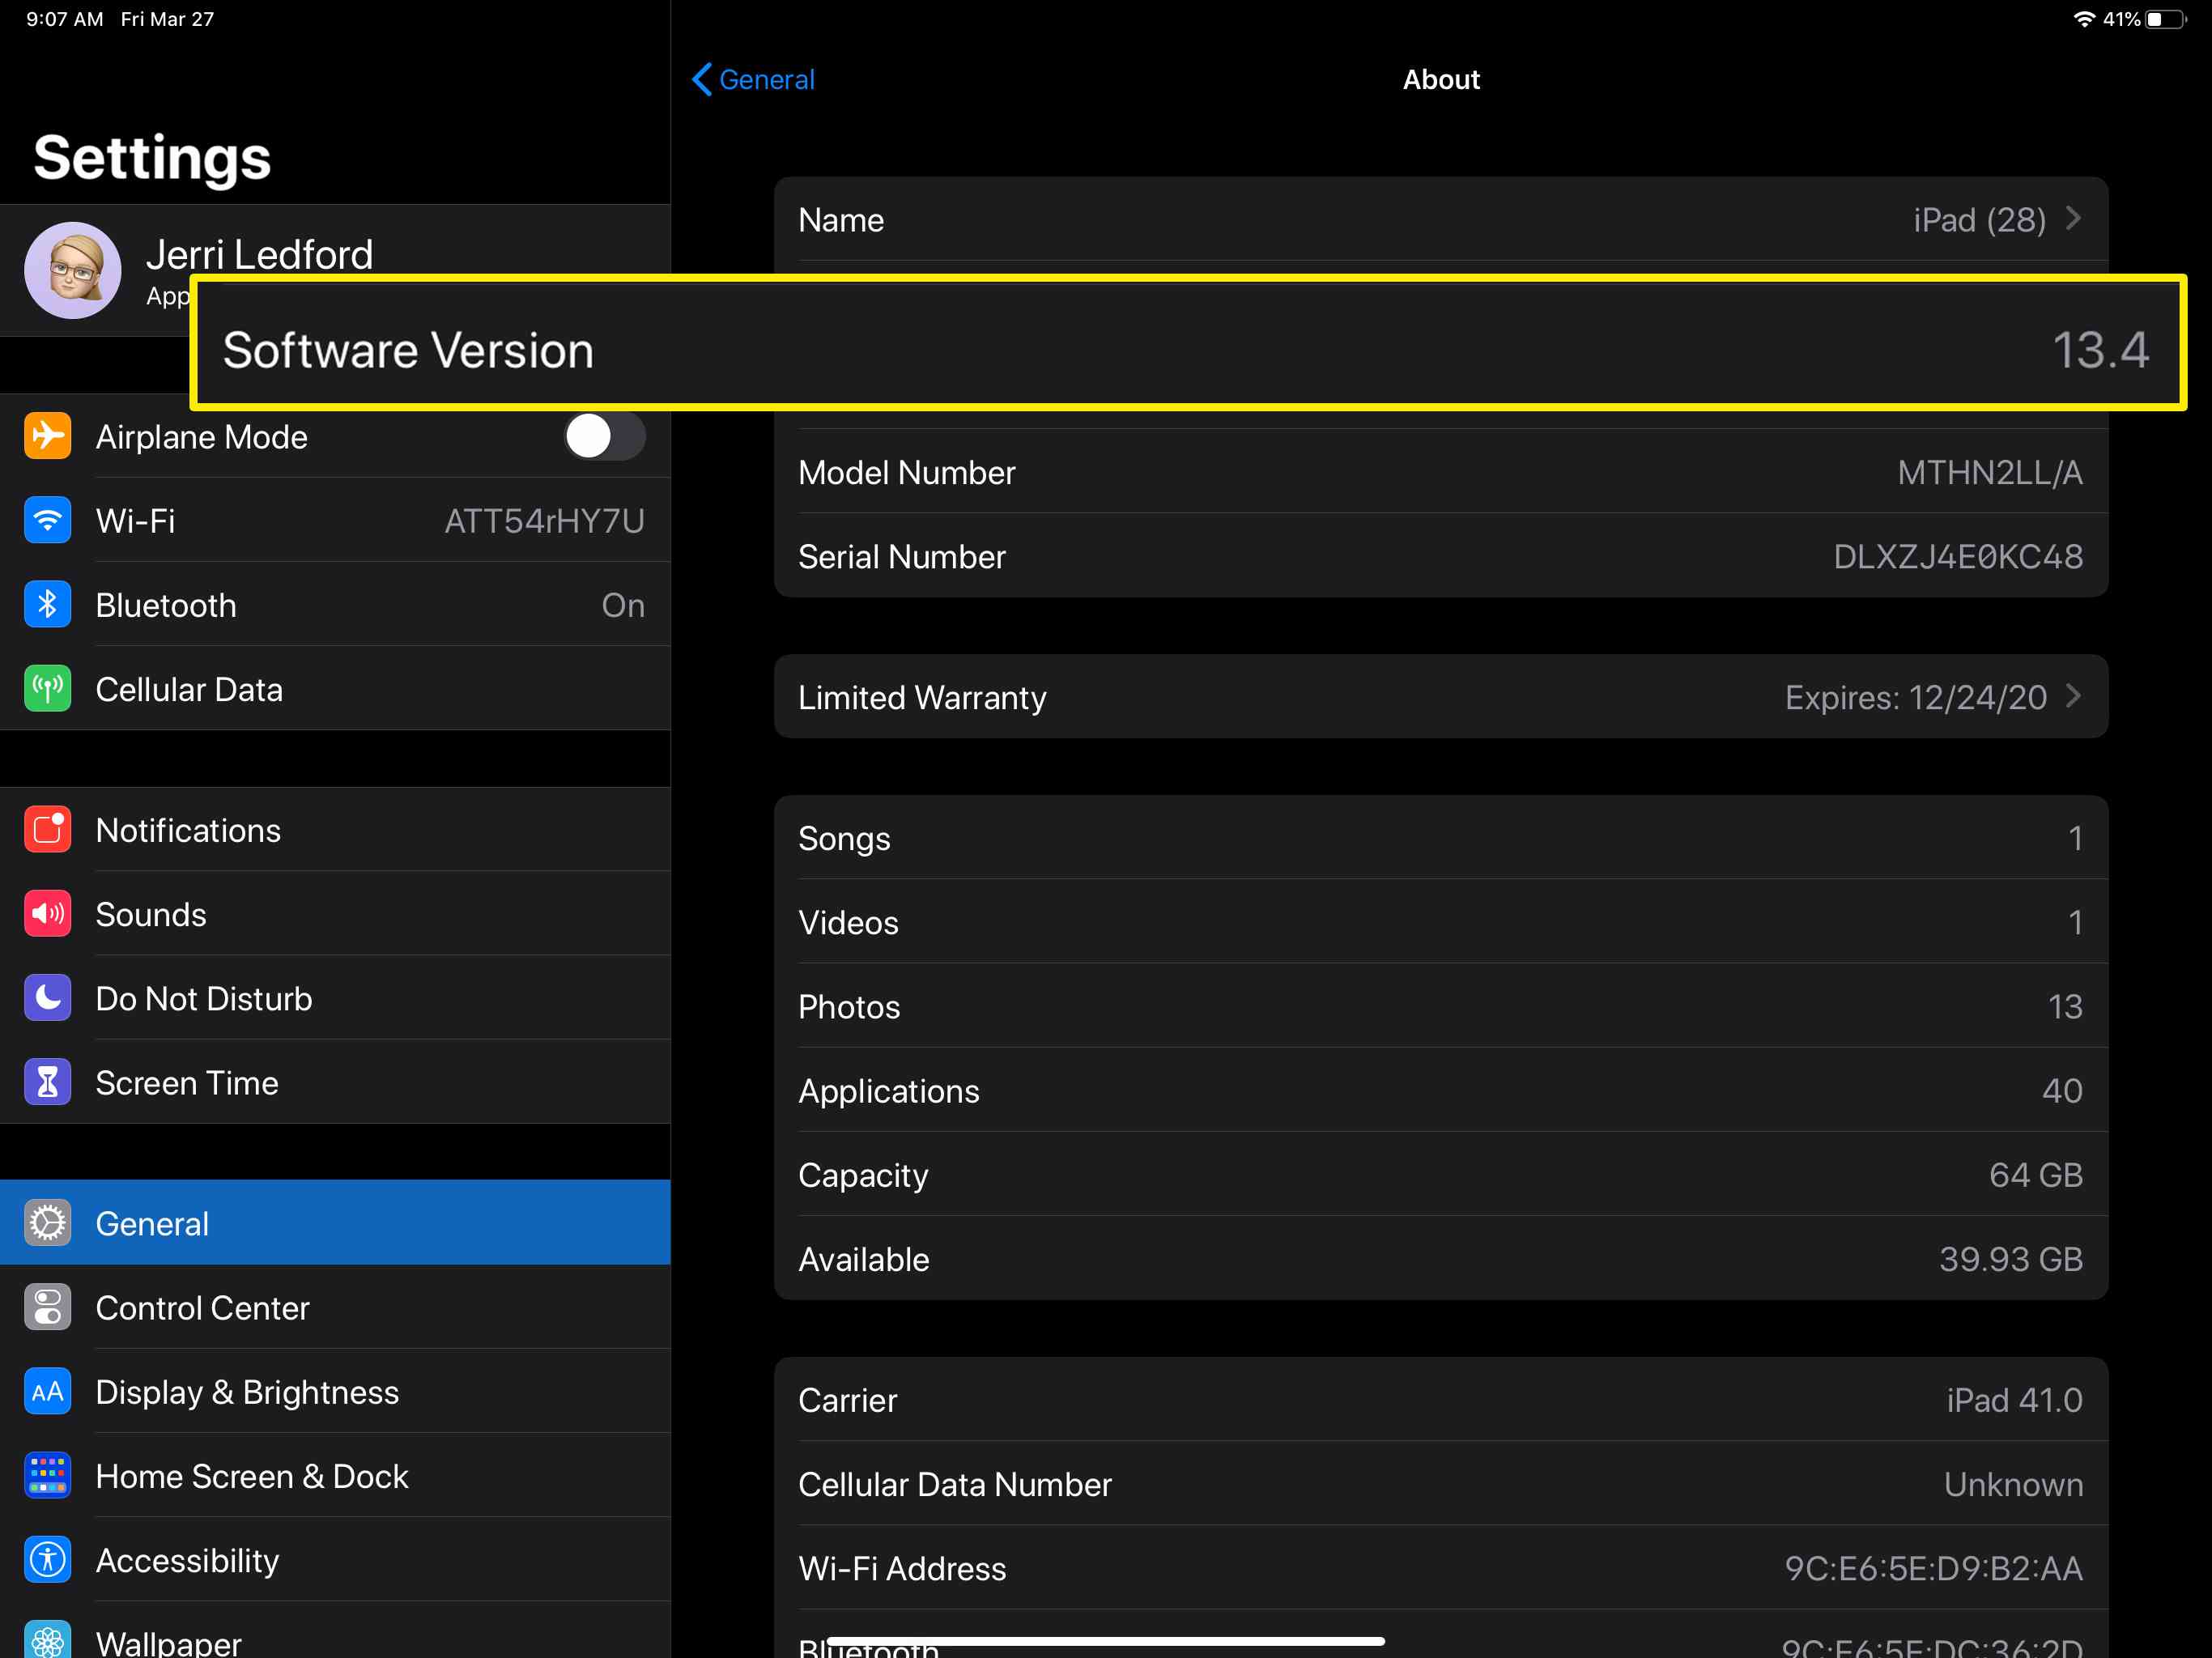Tap the General gear icon
The width and height of the screenshot is (2212, 1658).
(x=47, y=1222)
